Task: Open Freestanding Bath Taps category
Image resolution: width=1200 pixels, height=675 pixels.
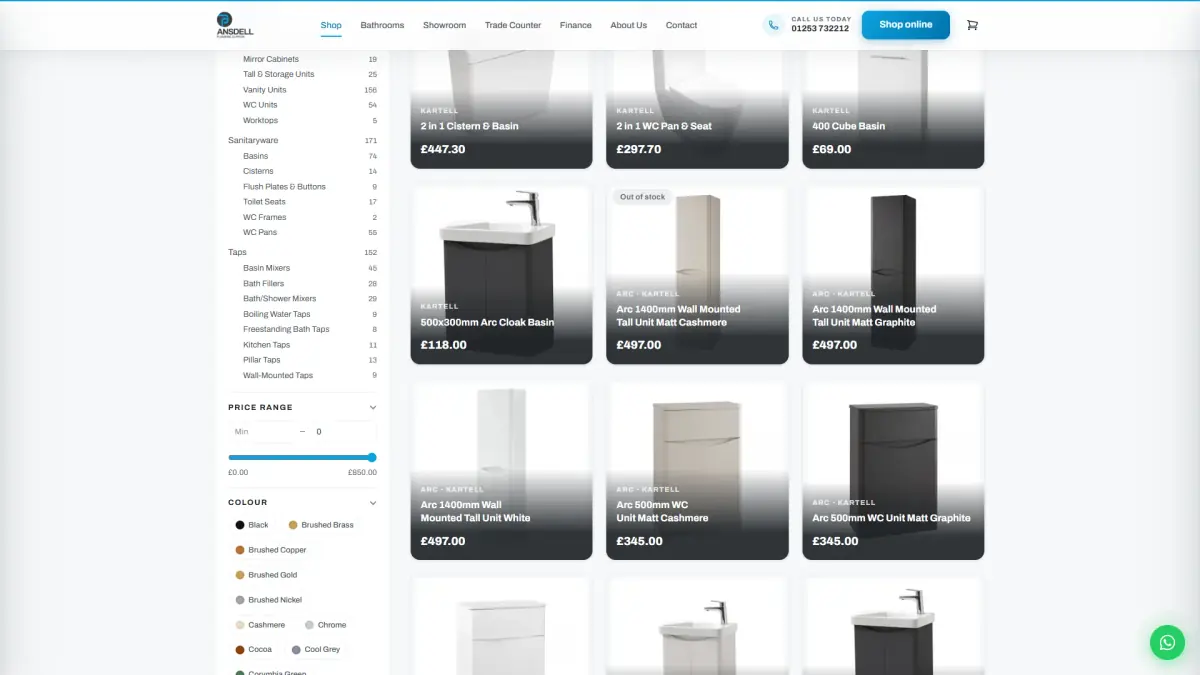Action: tap(286, 329)
